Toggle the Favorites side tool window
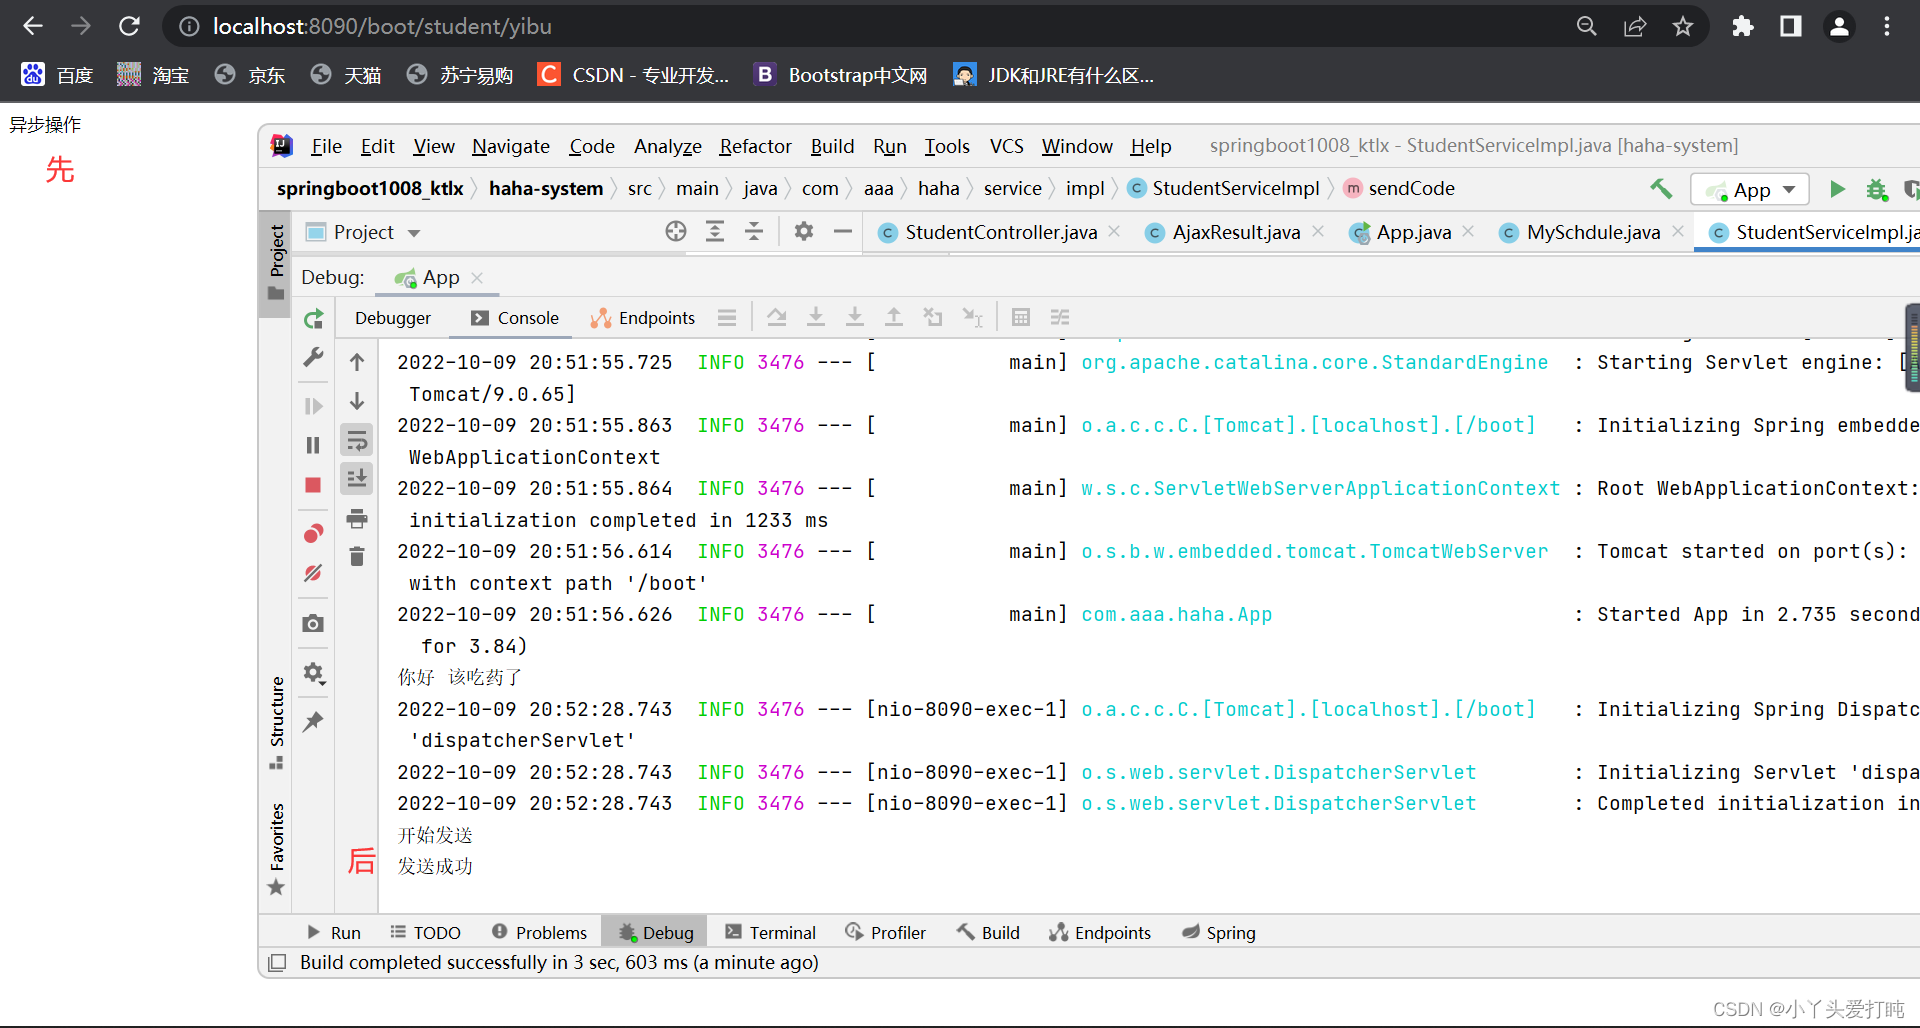 coord(276,849)
